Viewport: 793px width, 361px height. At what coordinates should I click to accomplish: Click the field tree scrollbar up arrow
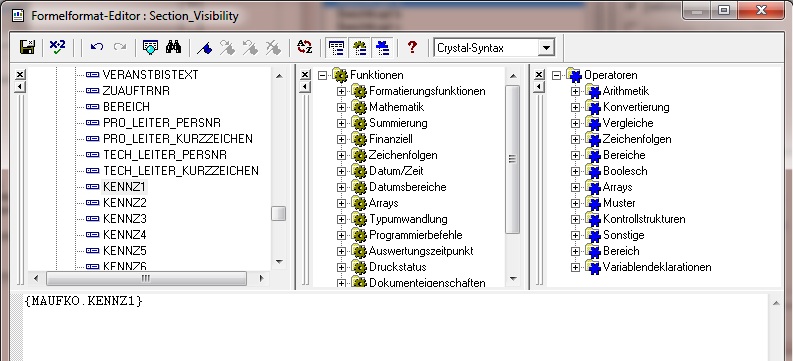(279, 76)
